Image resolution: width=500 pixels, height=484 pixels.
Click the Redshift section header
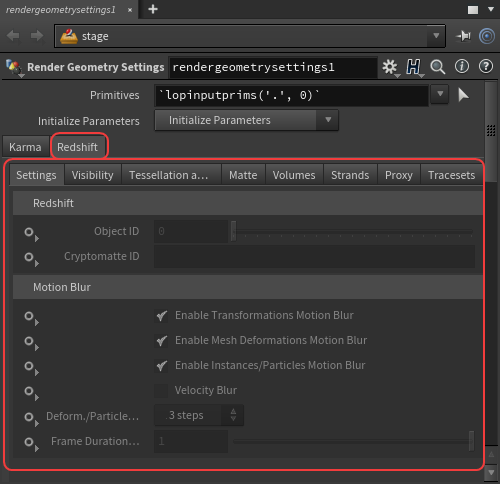(x=248, y=203)
